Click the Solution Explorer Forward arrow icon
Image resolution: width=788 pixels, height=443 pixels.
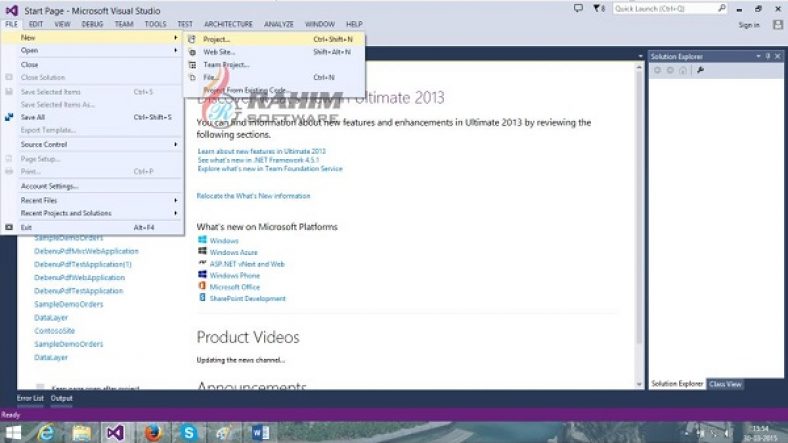(670, 70)
